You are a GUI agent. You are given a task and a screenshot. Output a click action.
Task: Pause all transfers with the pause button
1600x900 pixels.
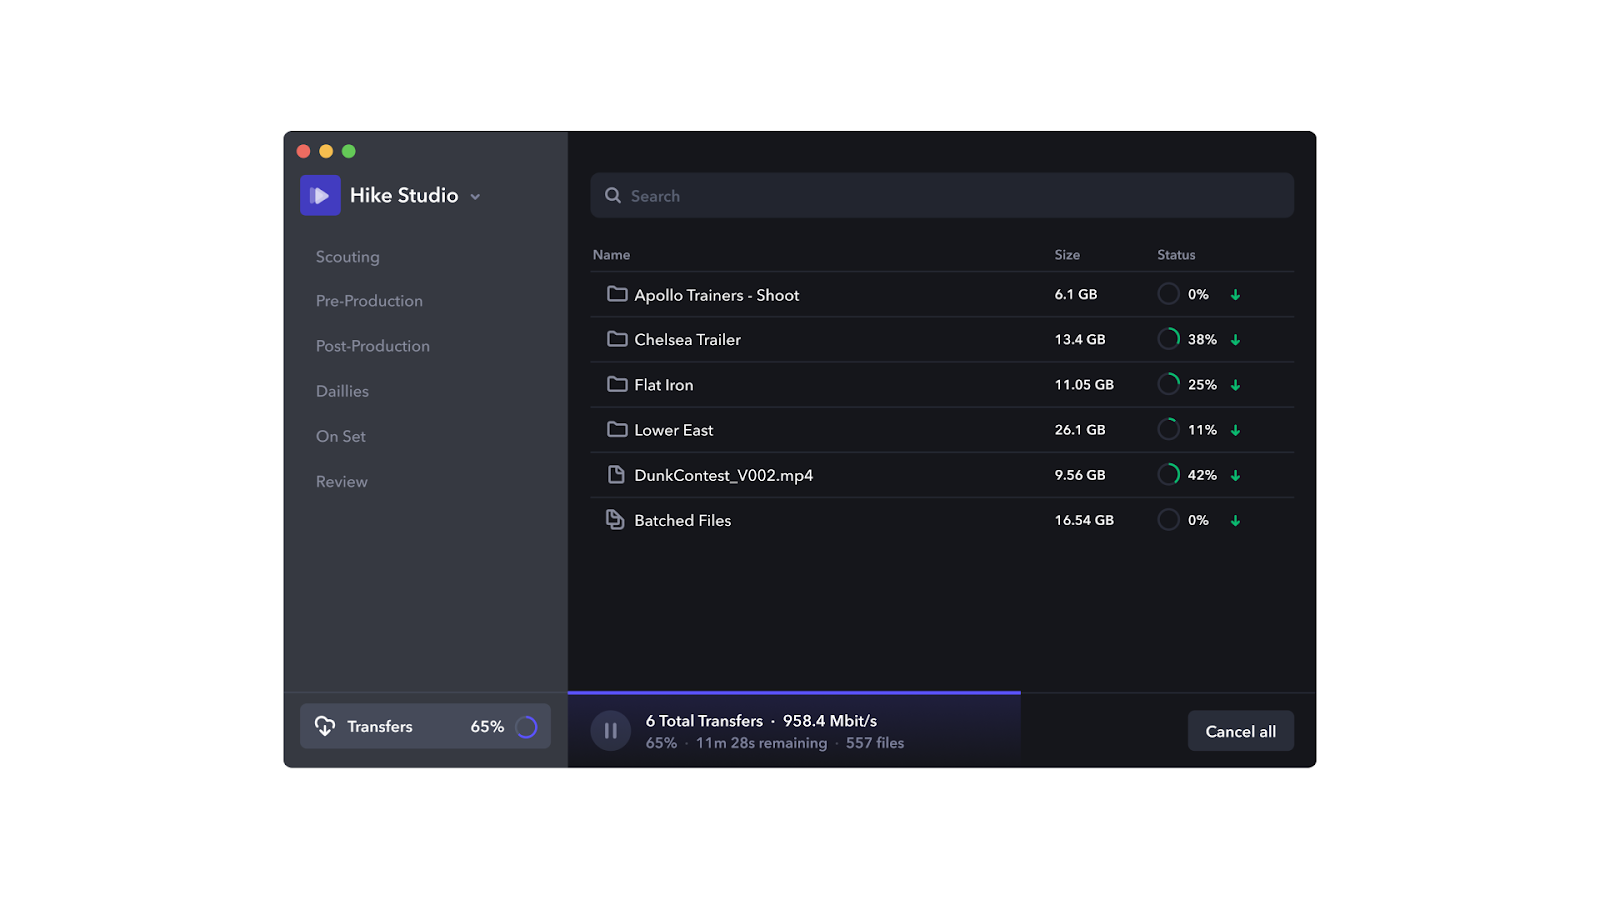tap(610, 731)
